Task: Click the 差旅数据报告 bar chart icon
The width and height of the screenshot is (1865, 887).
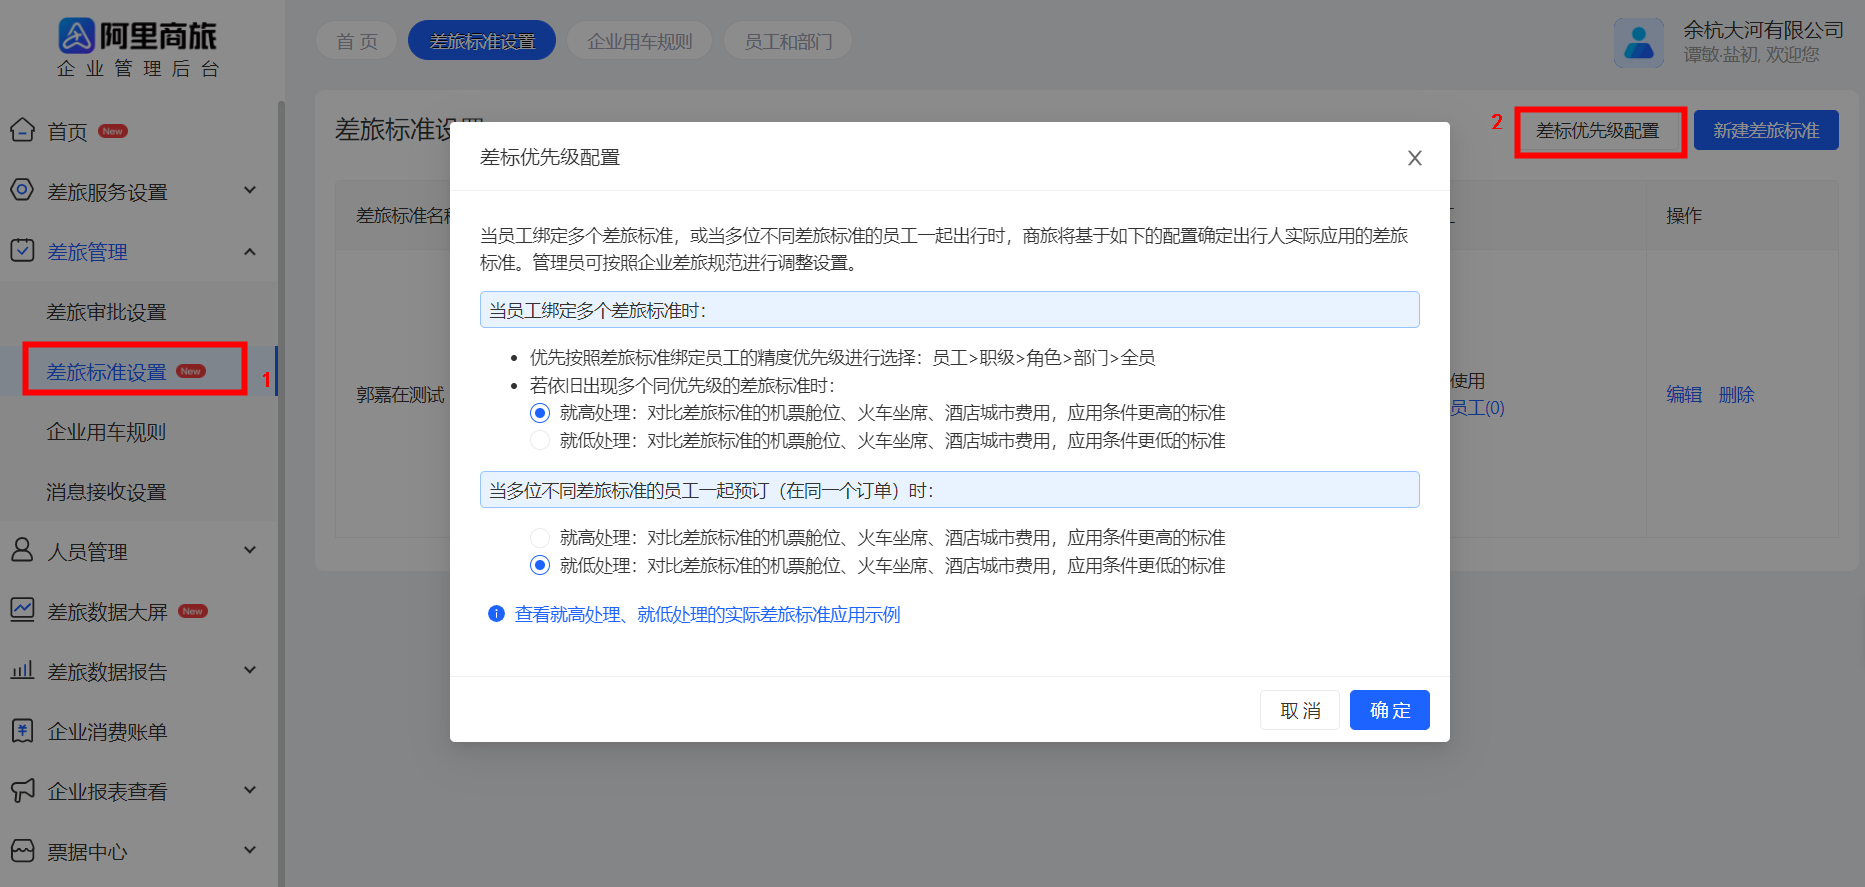Action: click(22, 670)
